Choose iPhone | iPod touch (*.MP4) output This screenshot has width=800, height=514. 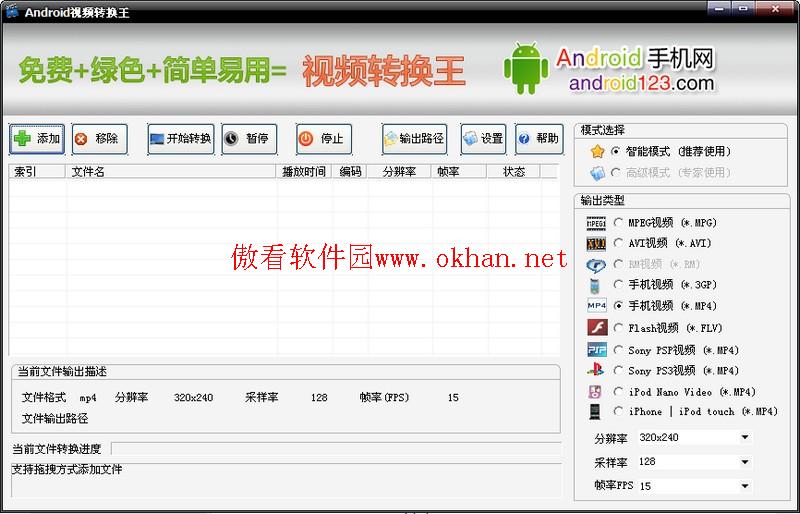click(618, 411)
